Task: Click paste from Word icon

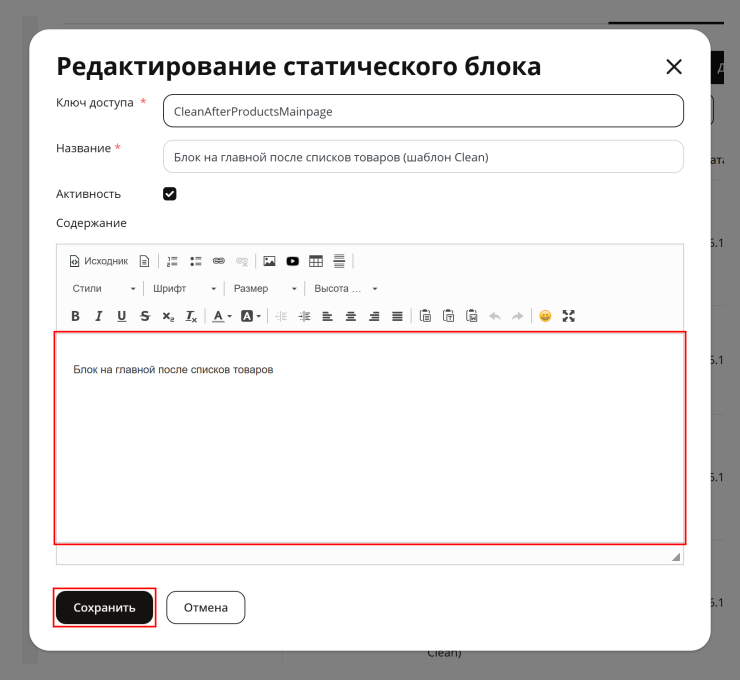Action: (471, 316)
